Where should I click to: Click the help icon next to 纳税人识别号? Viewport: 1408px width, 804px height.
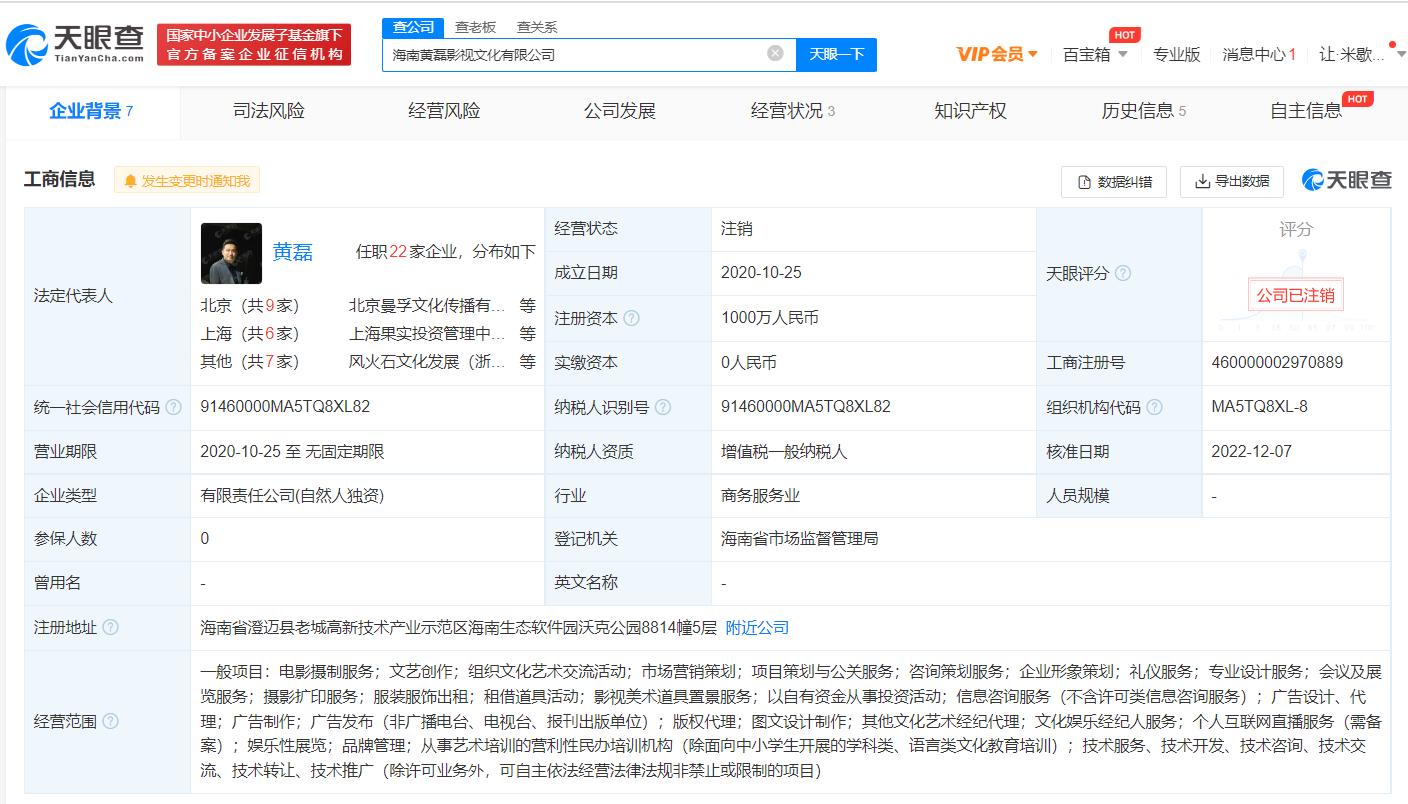tap(662, 407)
